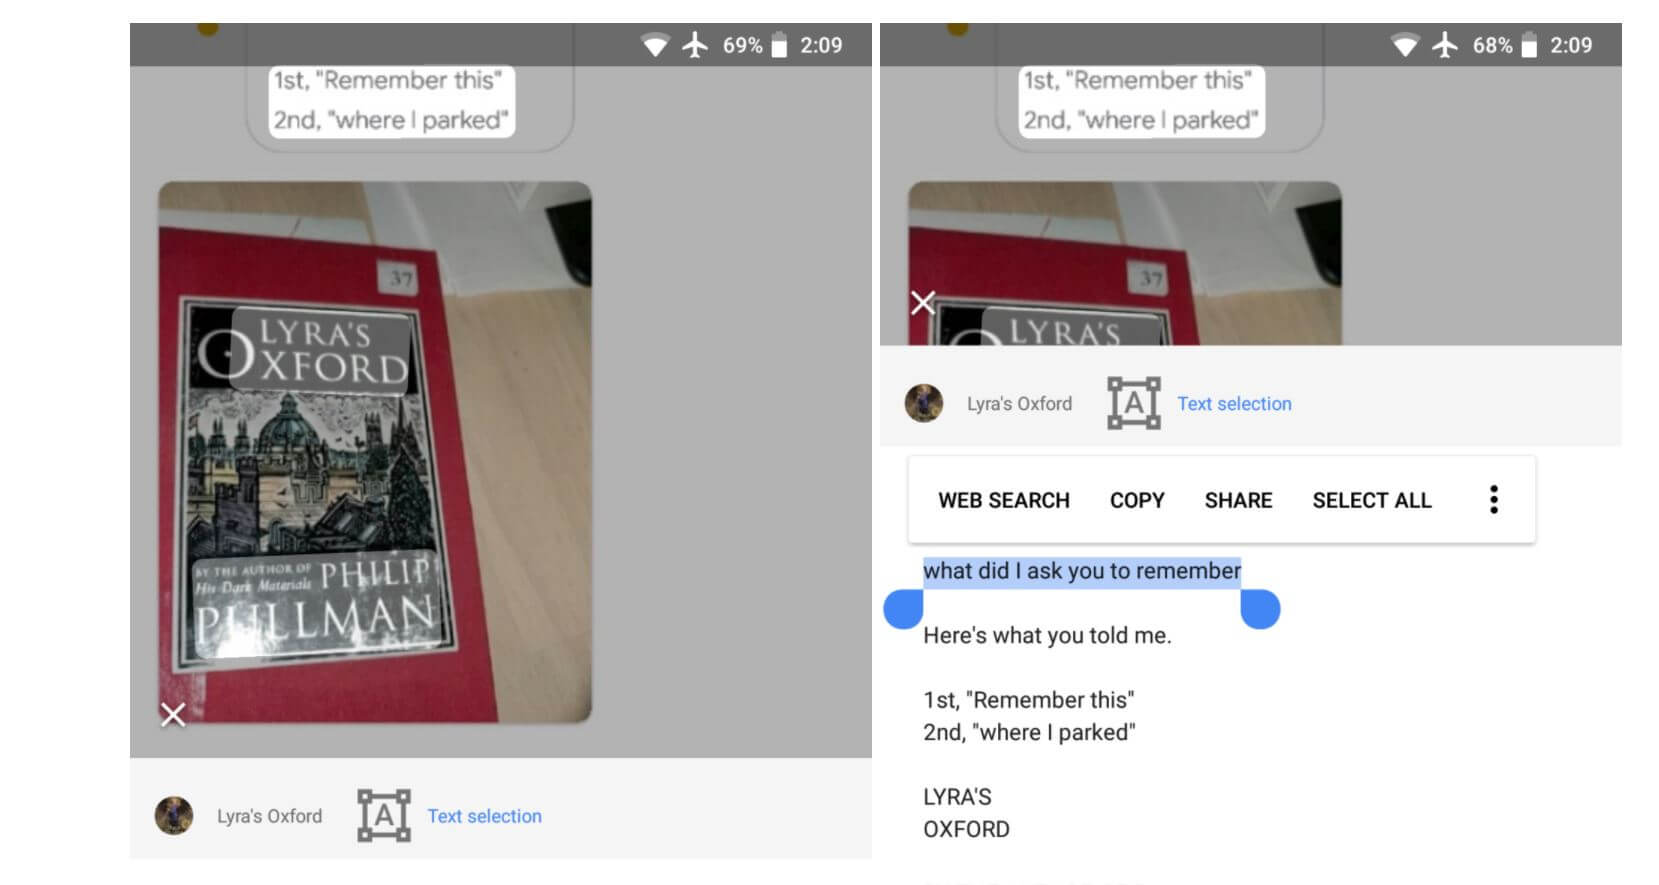Tap Lyra's Oxford avatar on left screen
Viewport: 1659px width, 885px height.
tap(174, 816)
